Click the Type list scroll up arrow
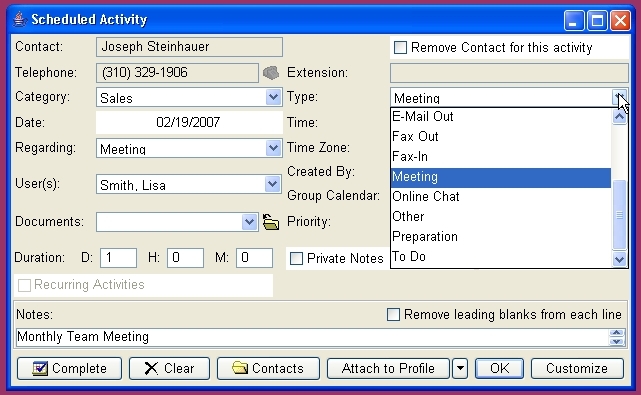This screenshot has height=395, width=641. coord(620,117)
